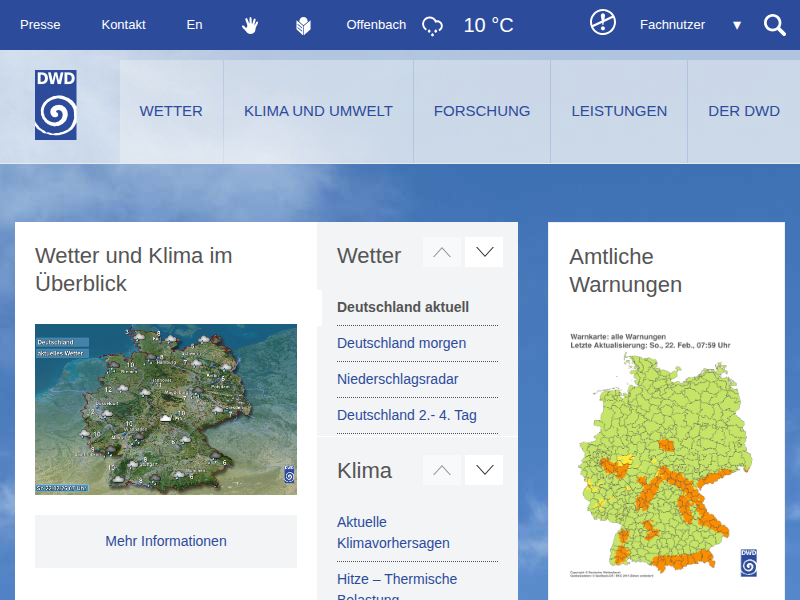Open the Niederschlagsradar link
This screenshot has width=800, height=600.
(x=397, y=379)
